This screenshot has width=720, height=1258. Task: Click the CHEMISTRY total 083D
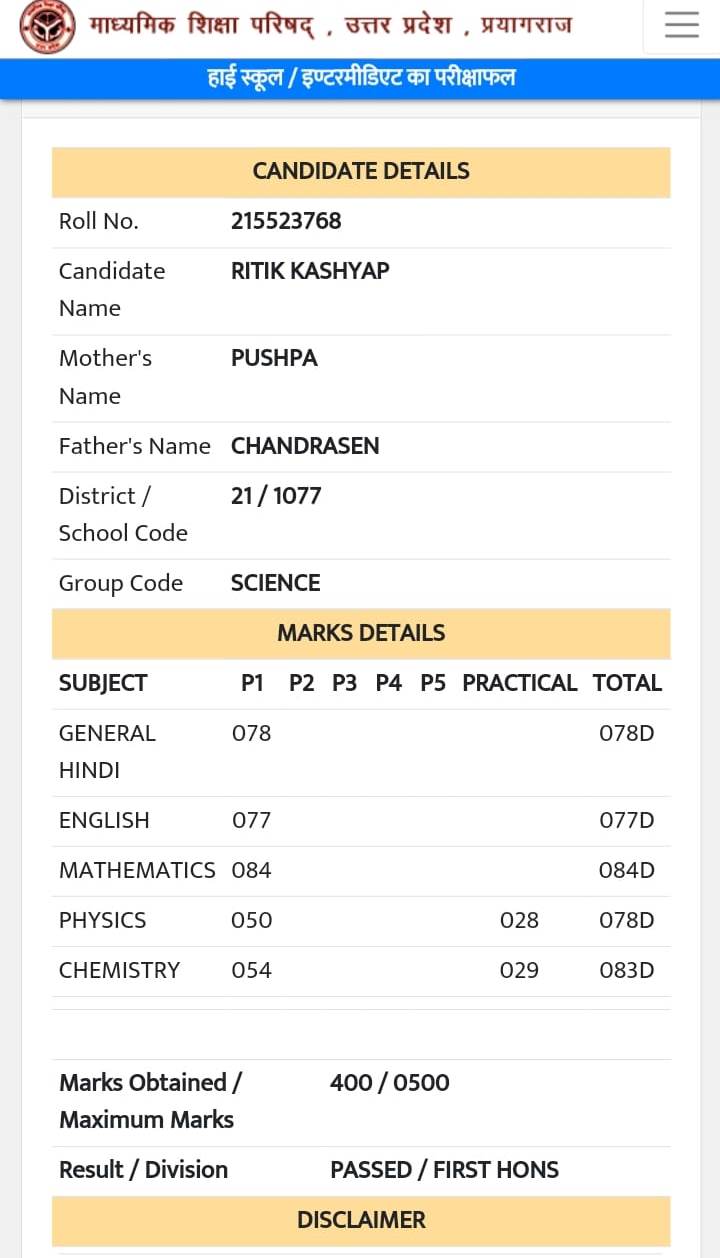[627, 971]
